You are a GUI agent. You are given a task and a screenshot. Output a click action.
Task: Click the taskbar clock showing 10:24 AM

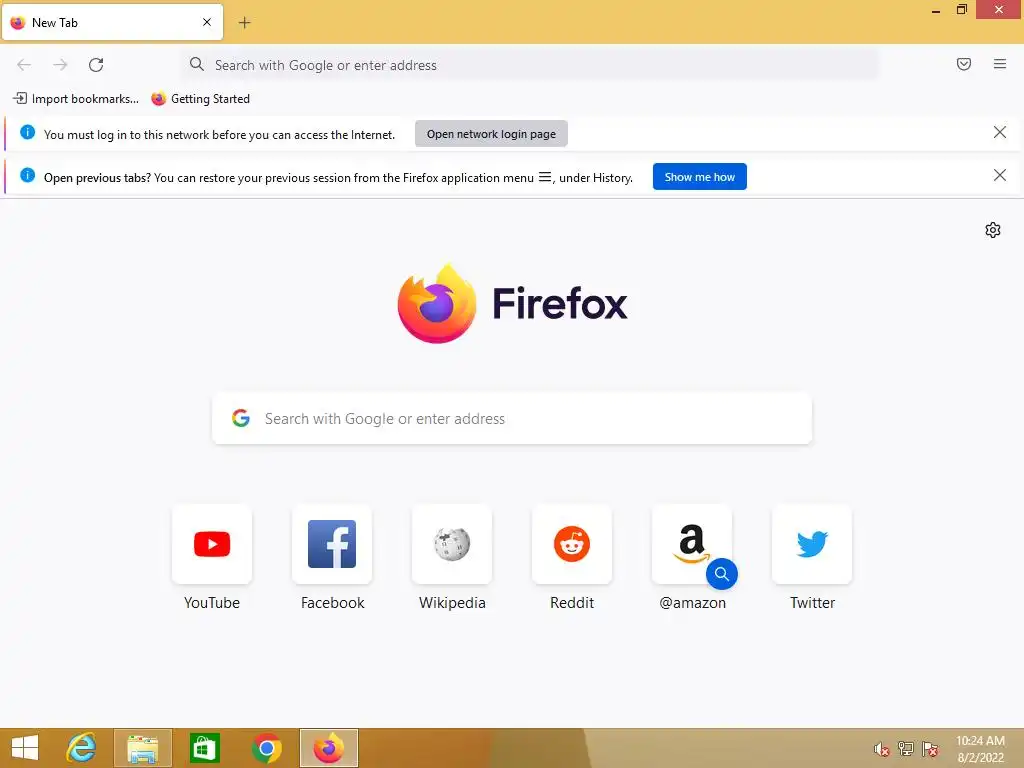pyautogui.click(x=980, y=749)
